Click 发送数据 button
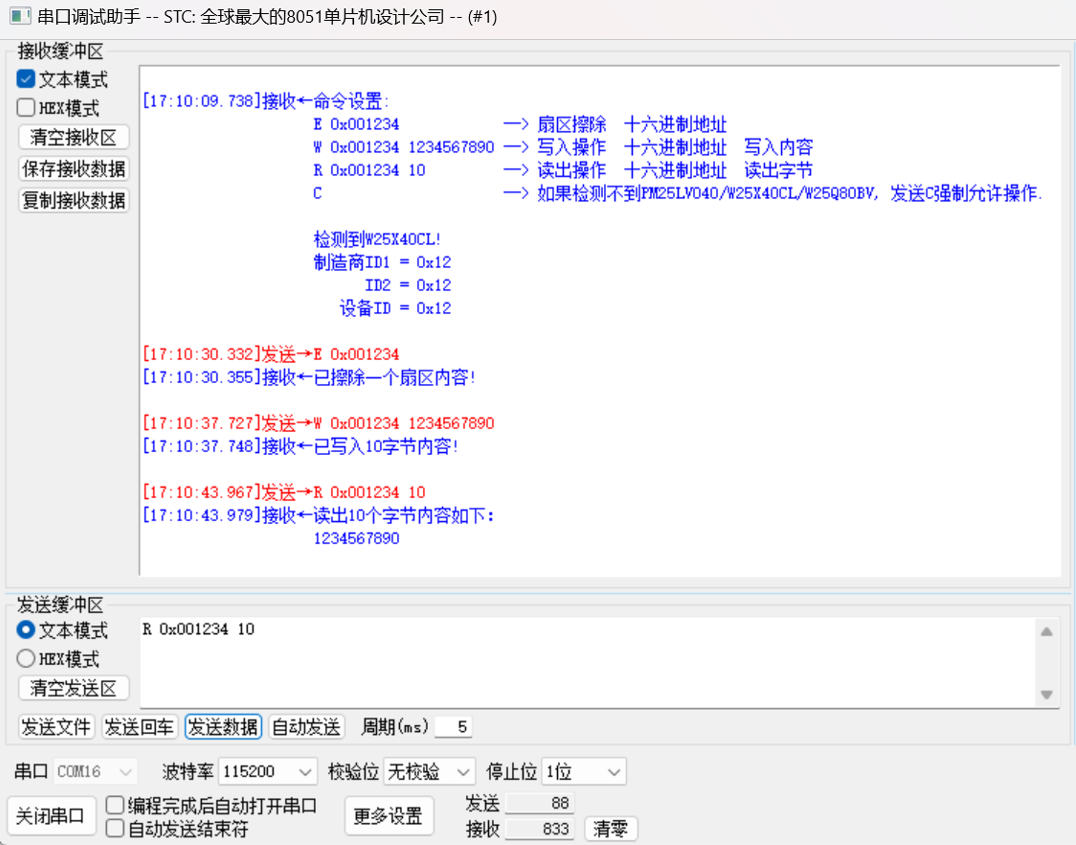This screenshot has height=845, width=1076. (223, 727)
